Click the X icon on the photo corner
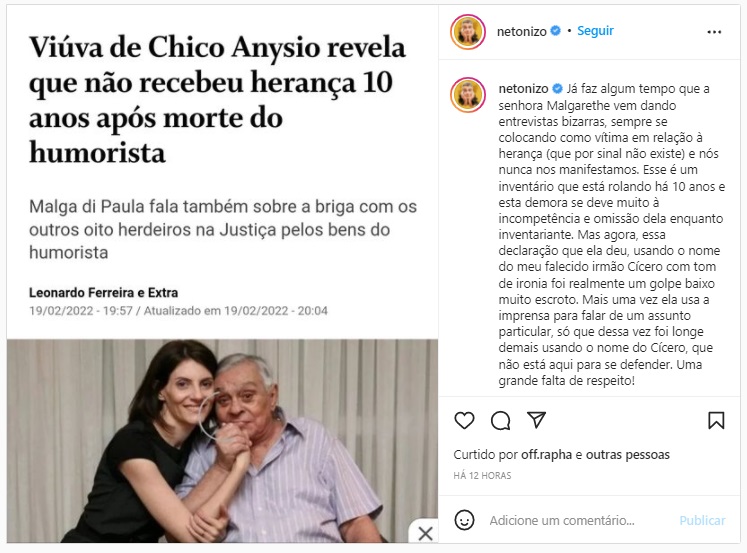The image size is (747, 553). tap(425, 533)
